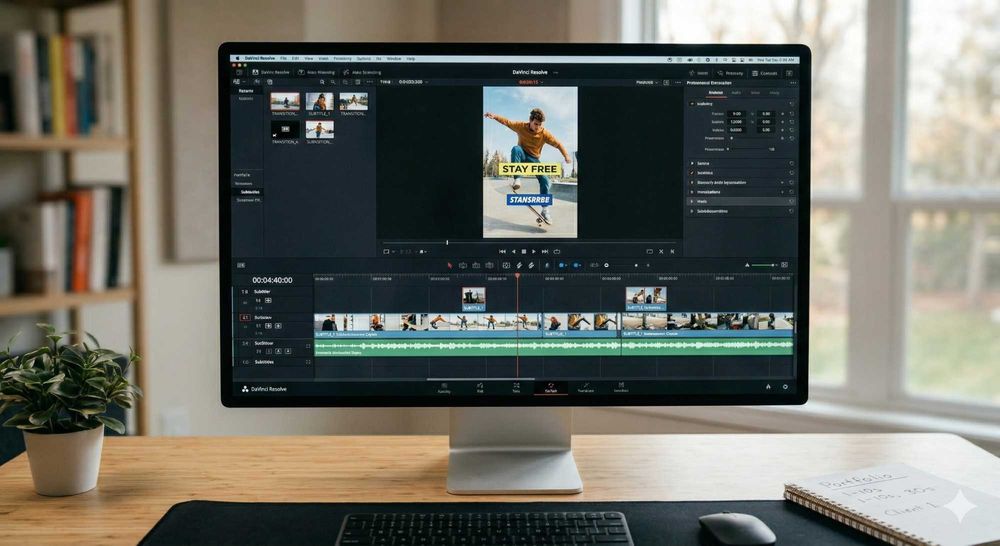The height and width of the screenshot is (546, 1000).
Task: Open the three-dot menu above the viewer
Action: pos(678,82)
